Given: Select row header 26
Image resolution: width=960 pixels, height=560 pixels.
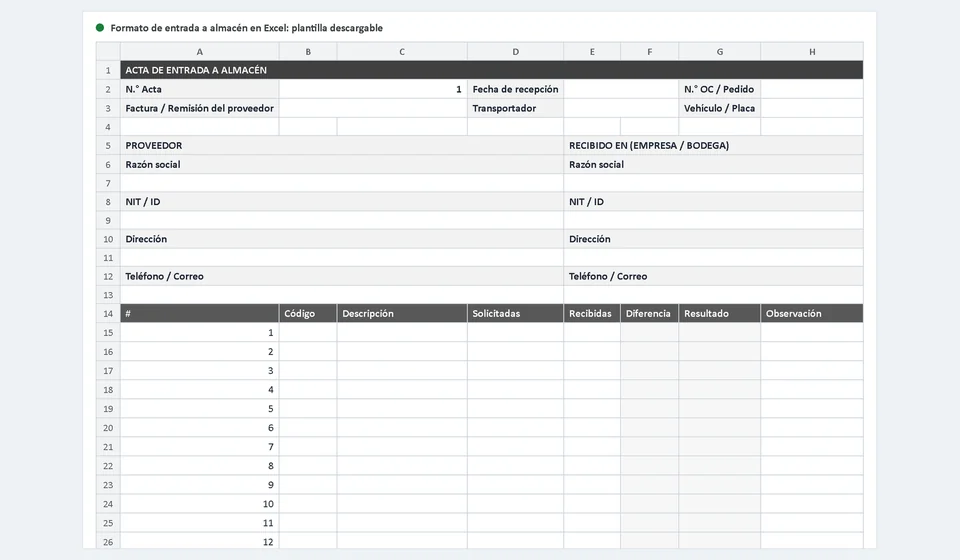Looking at the screenshot, I should pyautogui.click(x=108, y=542).
